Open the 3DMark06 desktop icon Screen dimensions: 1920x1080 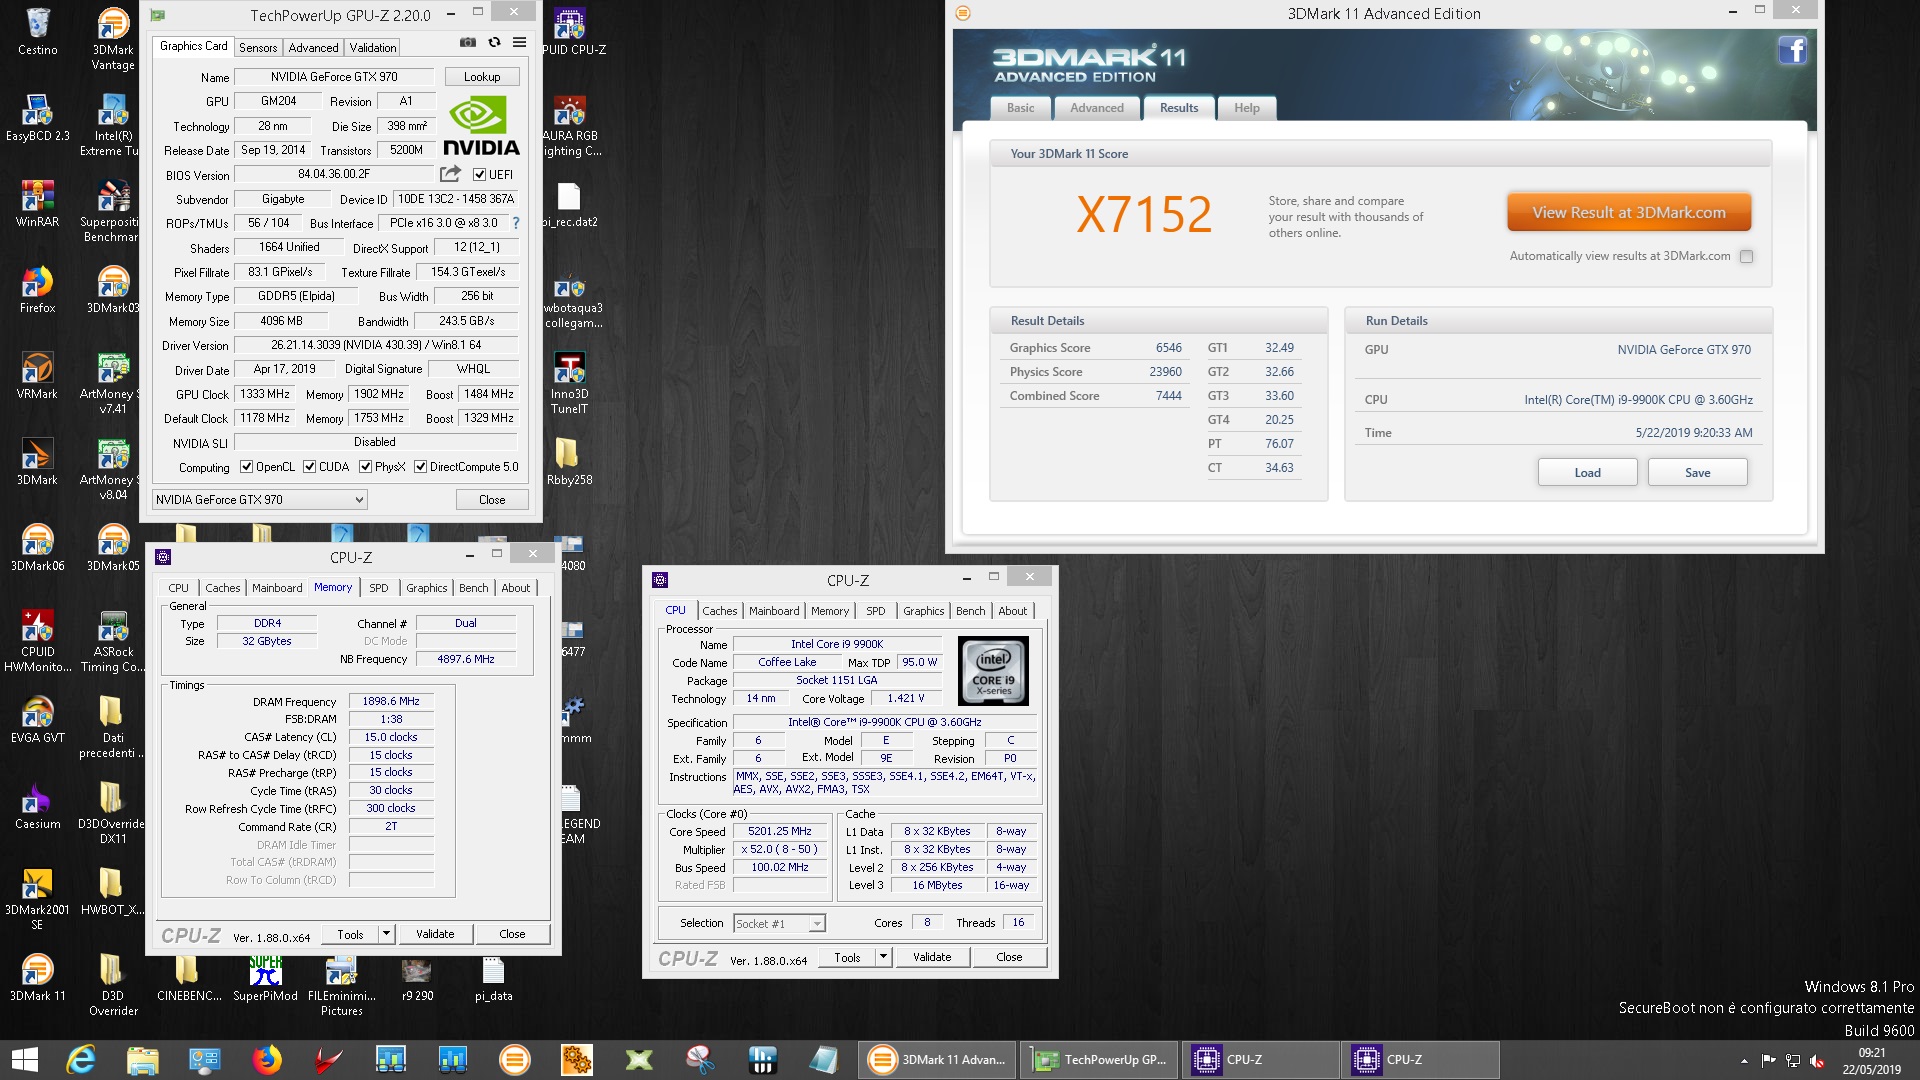coord(38,548)
